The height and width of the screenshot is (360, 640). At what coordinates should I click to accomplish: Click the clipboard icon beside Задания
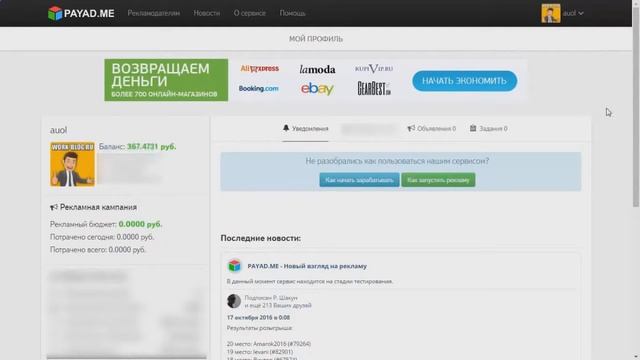[x=473, y=128]
